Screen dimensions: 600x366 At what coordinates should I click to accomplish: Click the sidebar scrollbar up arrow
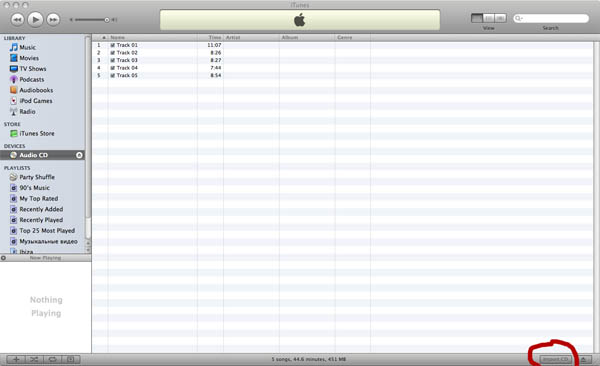(x=88, y=243)
